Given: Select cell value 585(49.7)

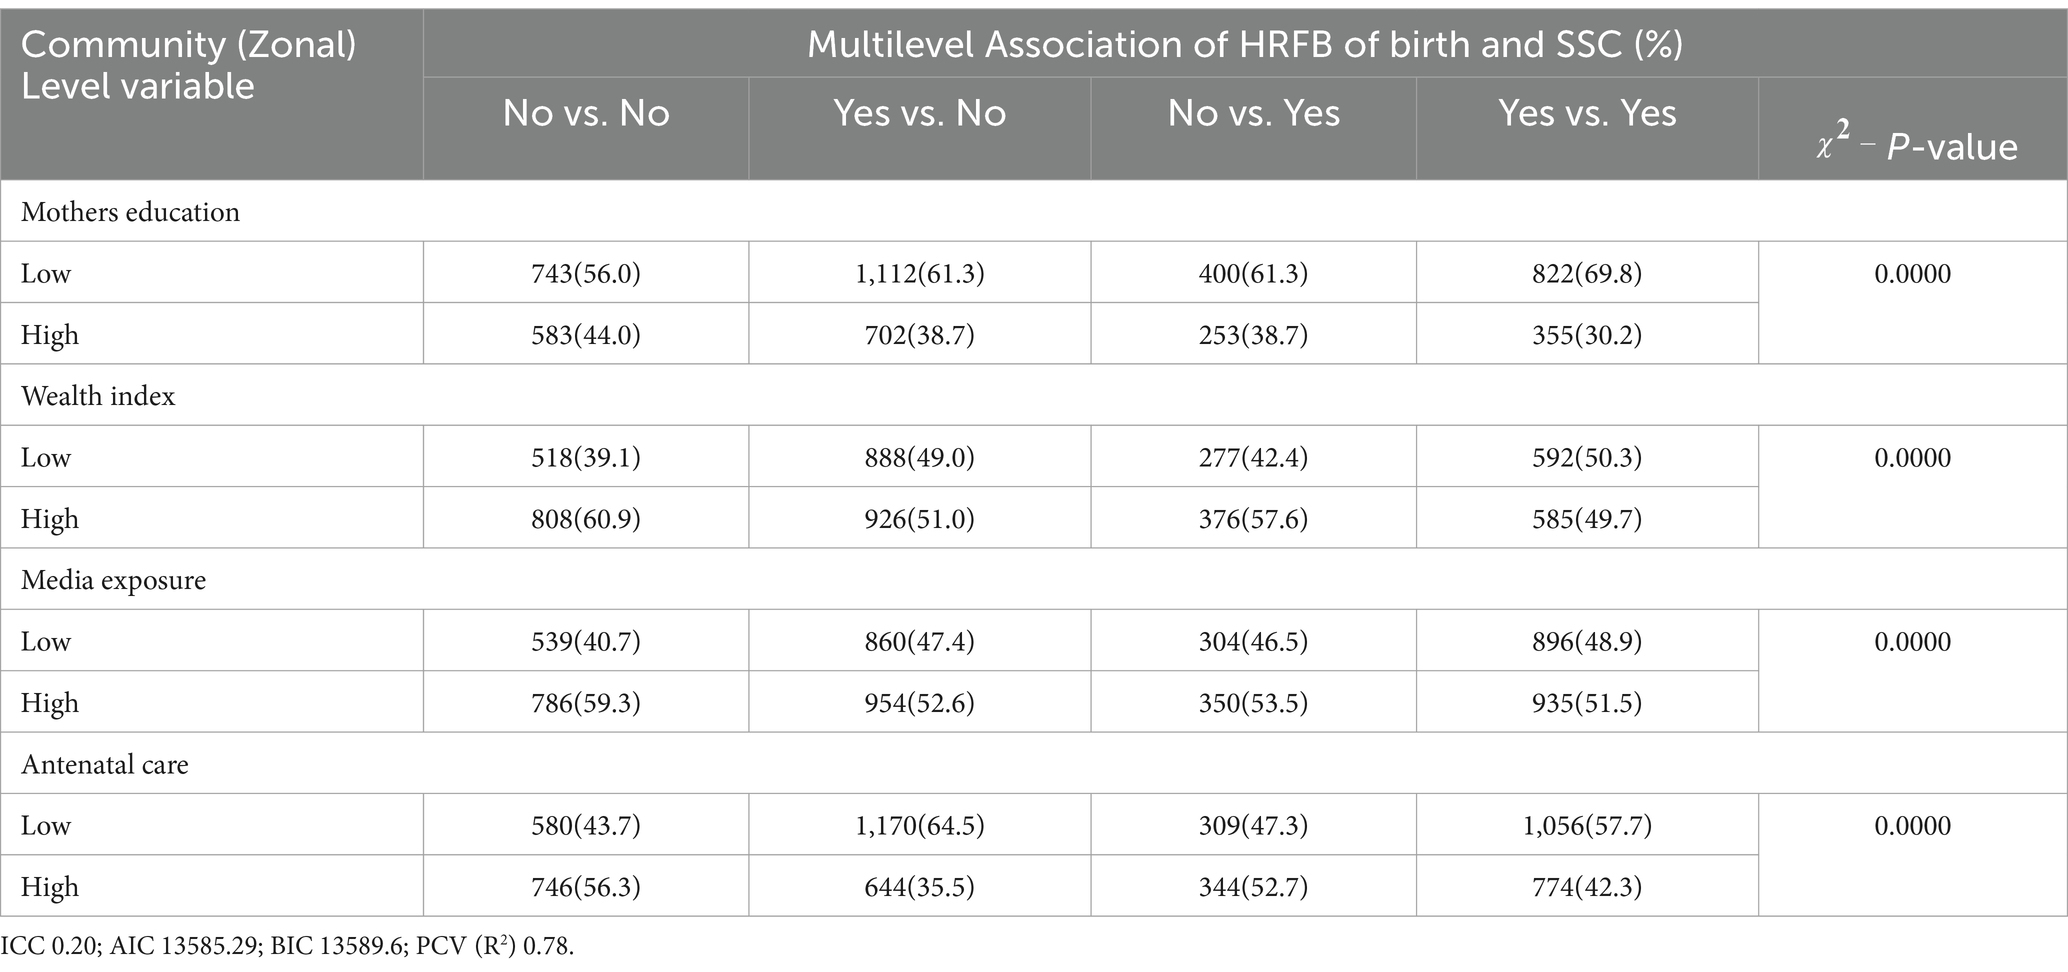Looking at the screenshot, I should click(1588, 519).
